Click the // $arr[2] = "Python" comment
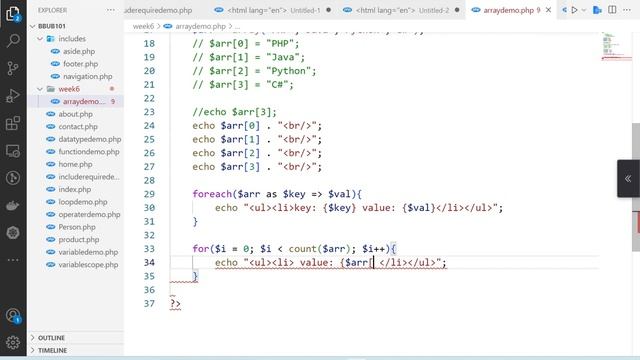Screen dimensions: 640x360 click(254, 71)
